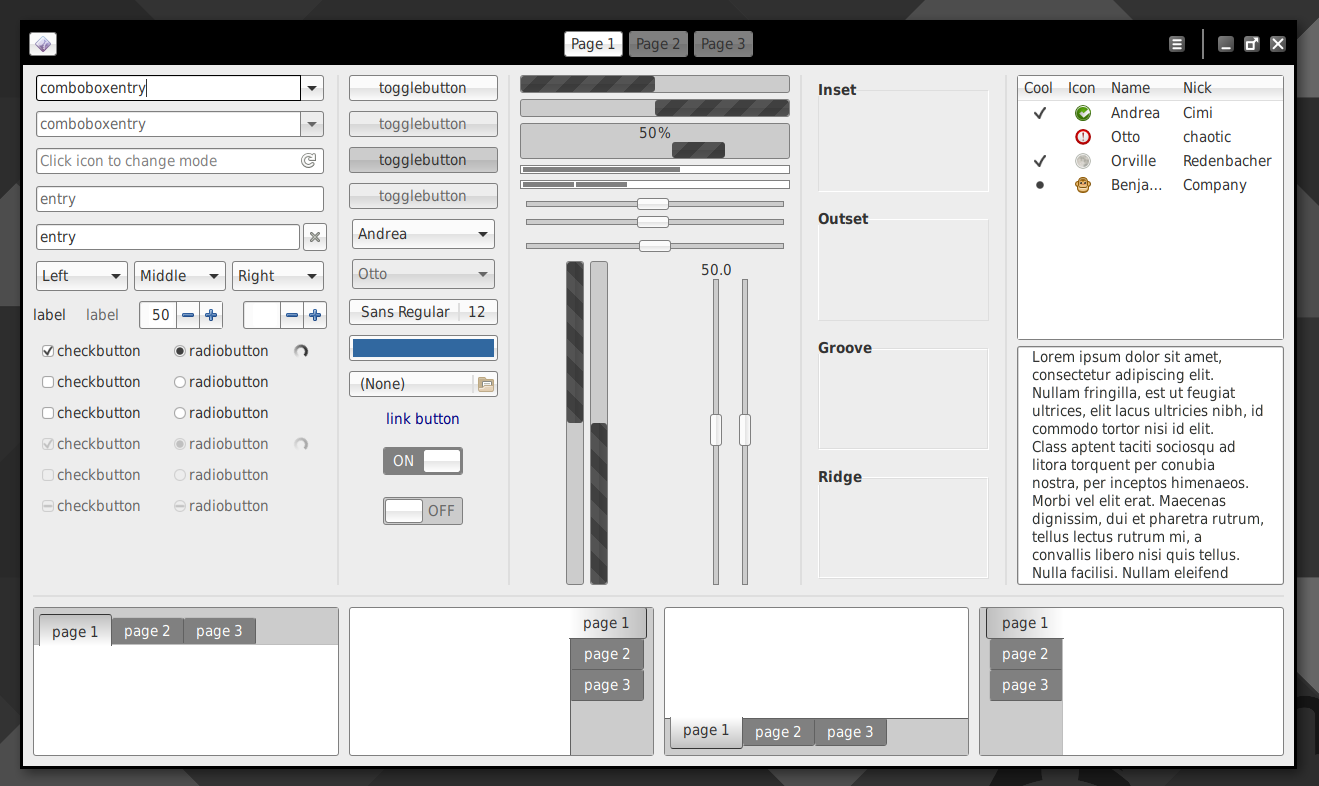Click the vertical slider handle under 50.0

click(x=716, y=430)
